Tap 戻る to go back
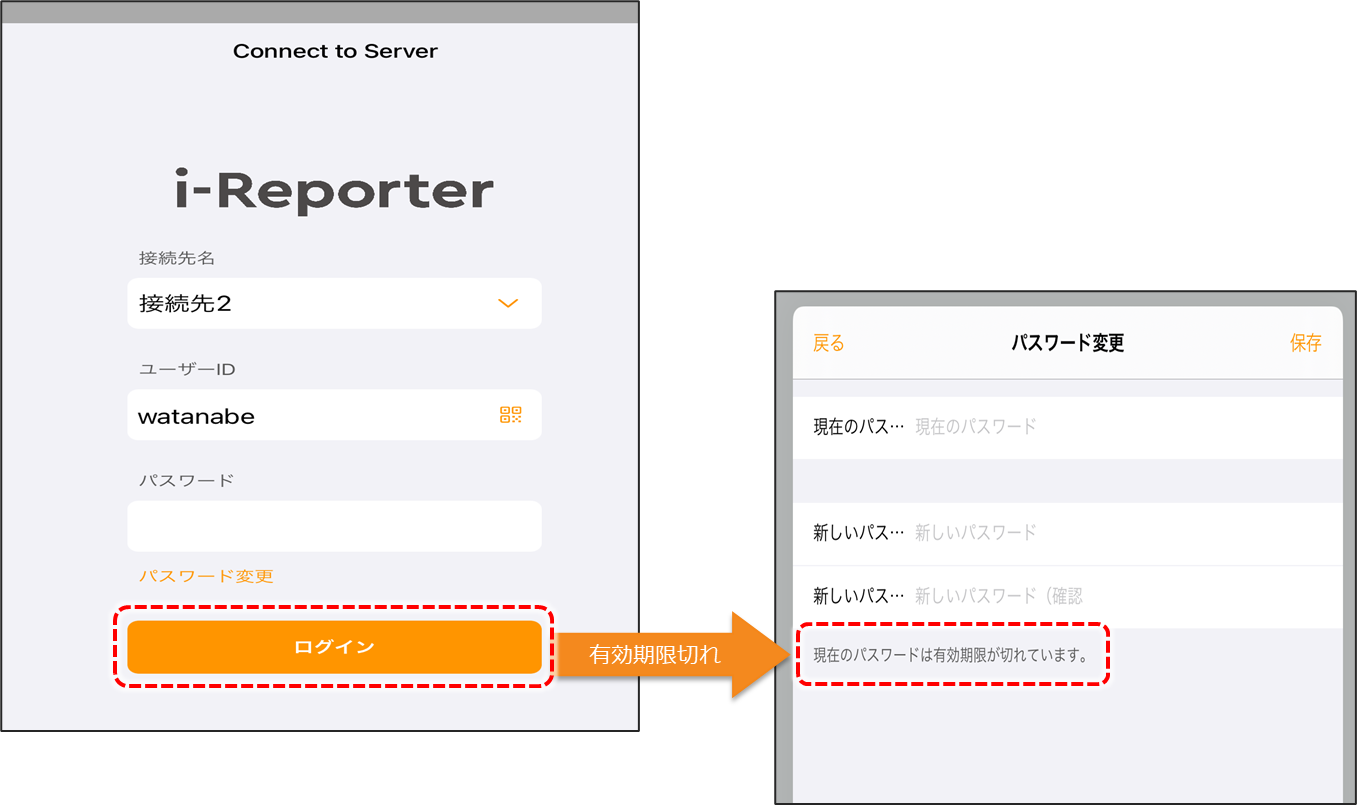Image resolution: width=1357 pixels, height=805 pixels. click(828, 343)
